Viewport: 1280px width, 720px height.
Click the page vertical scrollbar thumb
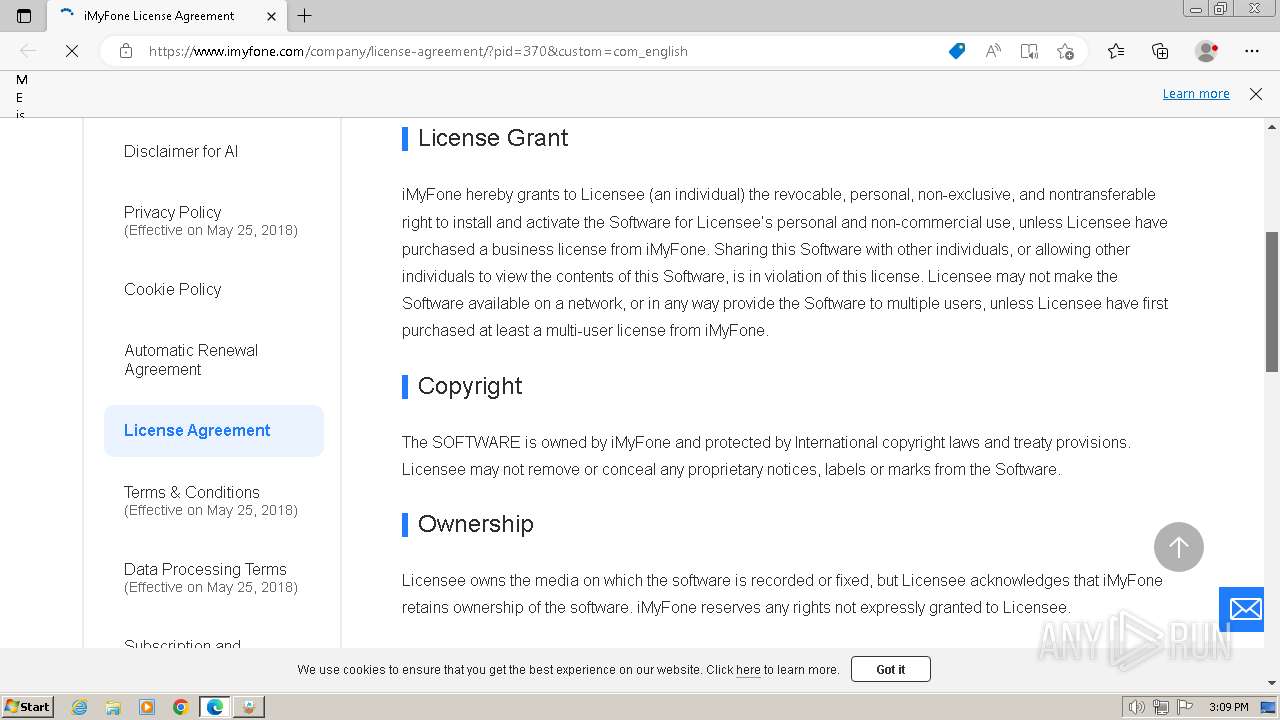[x=1272, y=302]
